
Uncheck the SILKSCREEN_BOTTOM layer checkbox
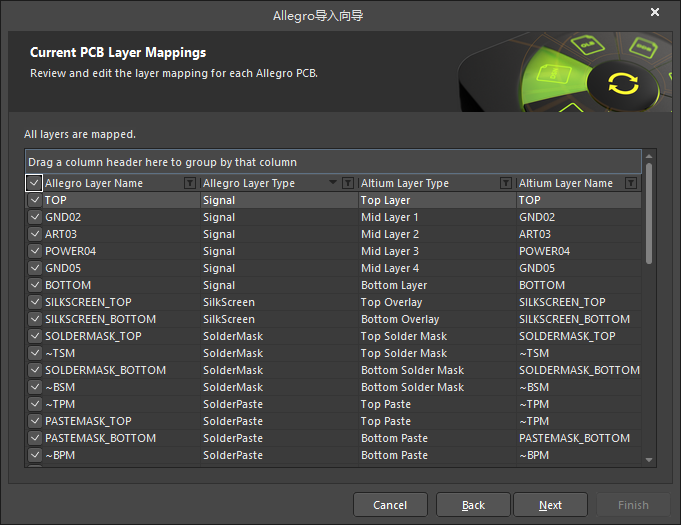tap(35, 319)
